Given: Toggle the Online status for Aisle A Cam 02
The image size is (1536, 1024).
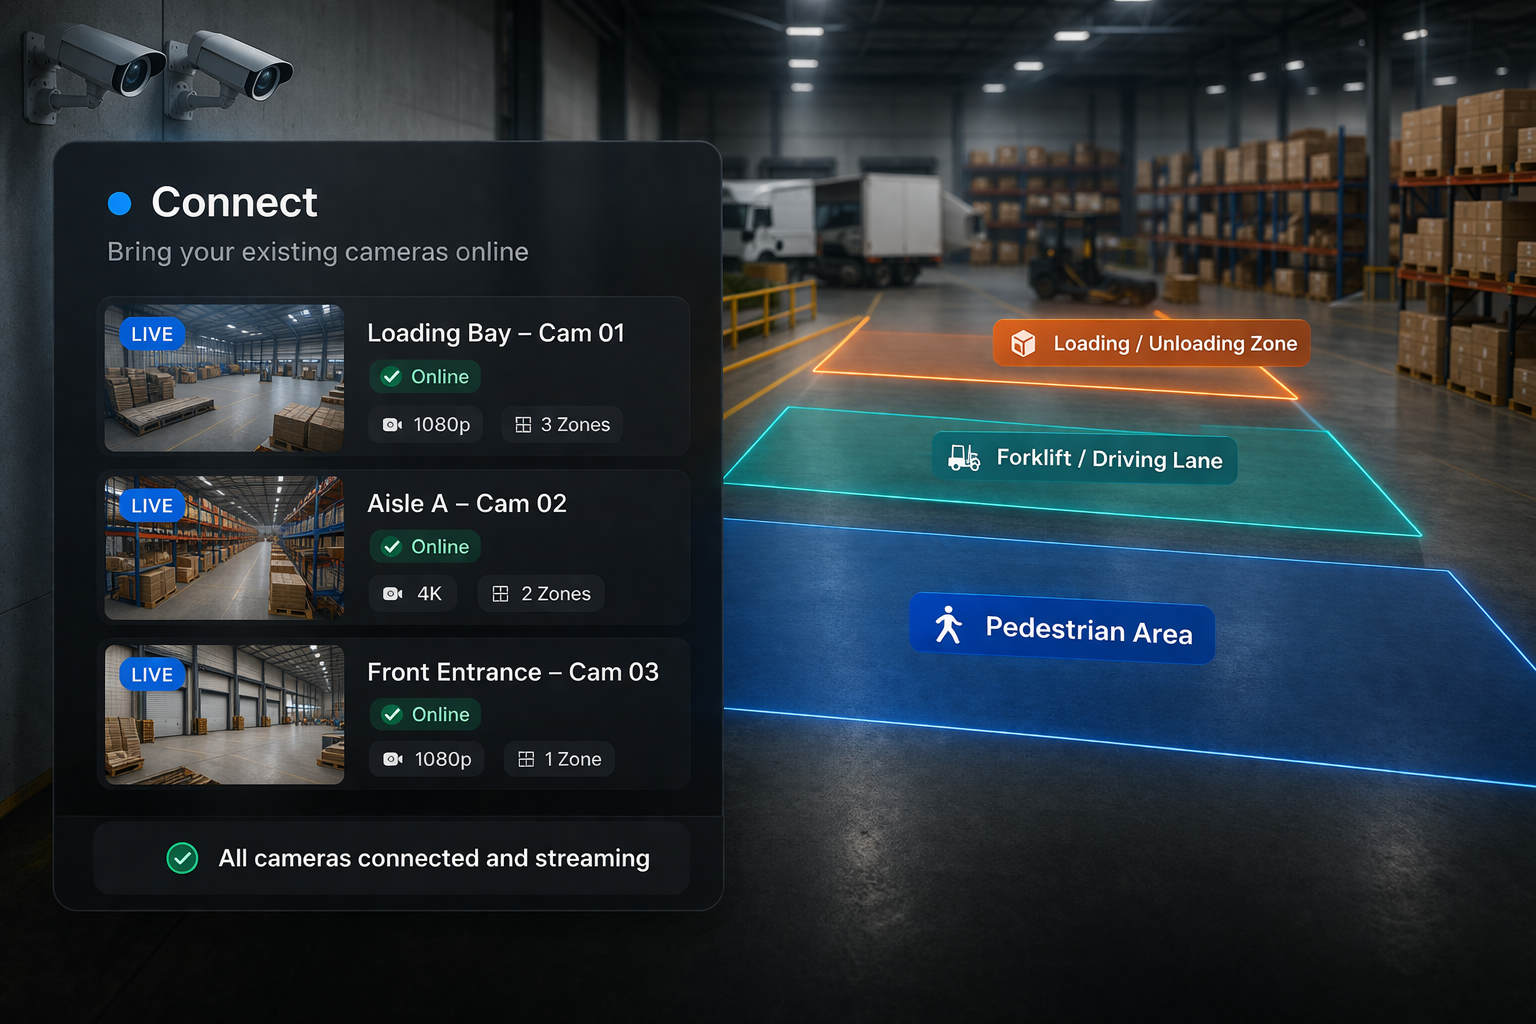Looking at the screenshot, I should (425, 546).
